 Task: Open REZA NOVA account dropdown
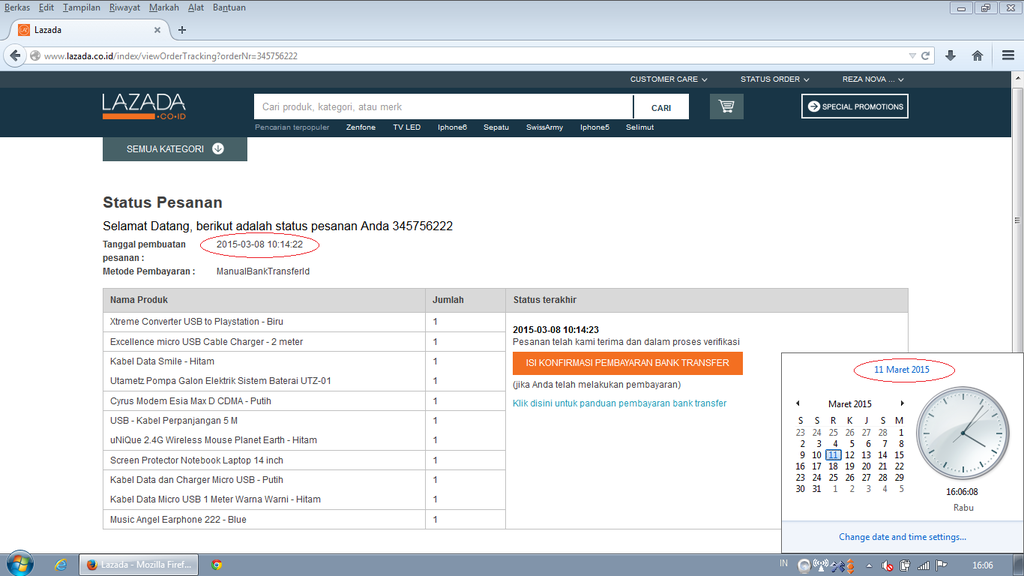coord(872,79)
